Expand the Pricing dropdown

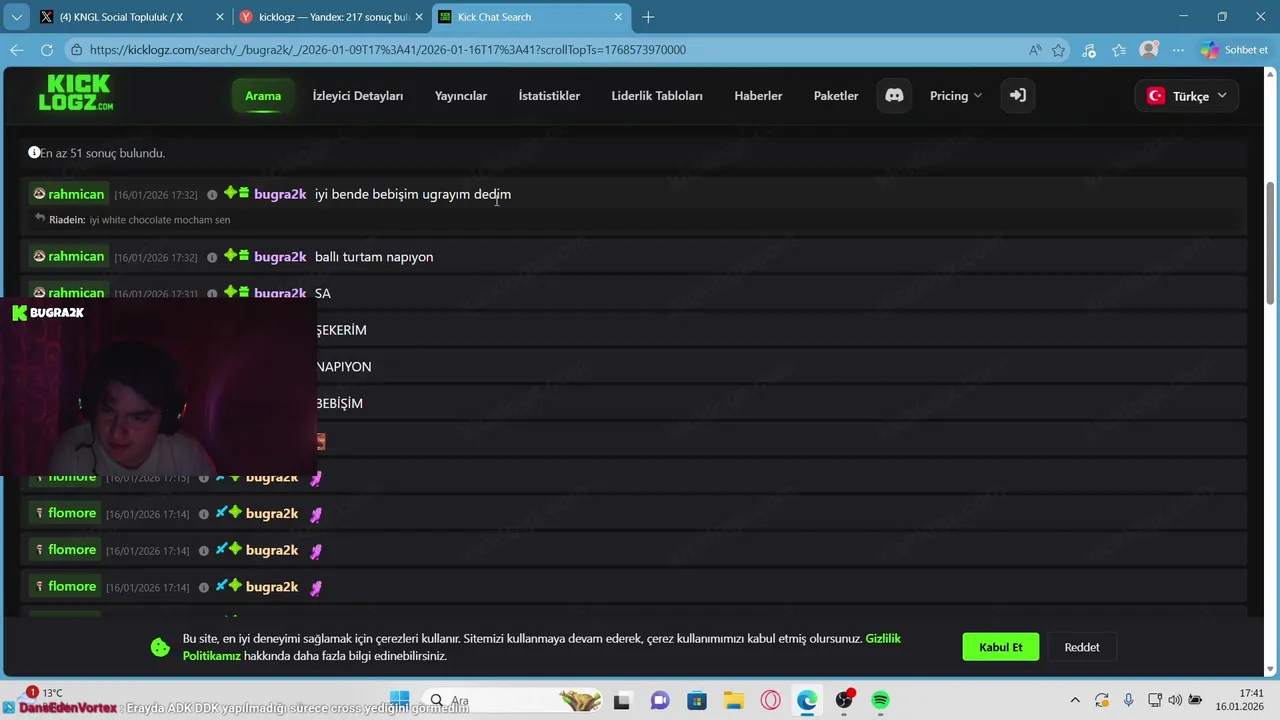(x=955, y=96)
